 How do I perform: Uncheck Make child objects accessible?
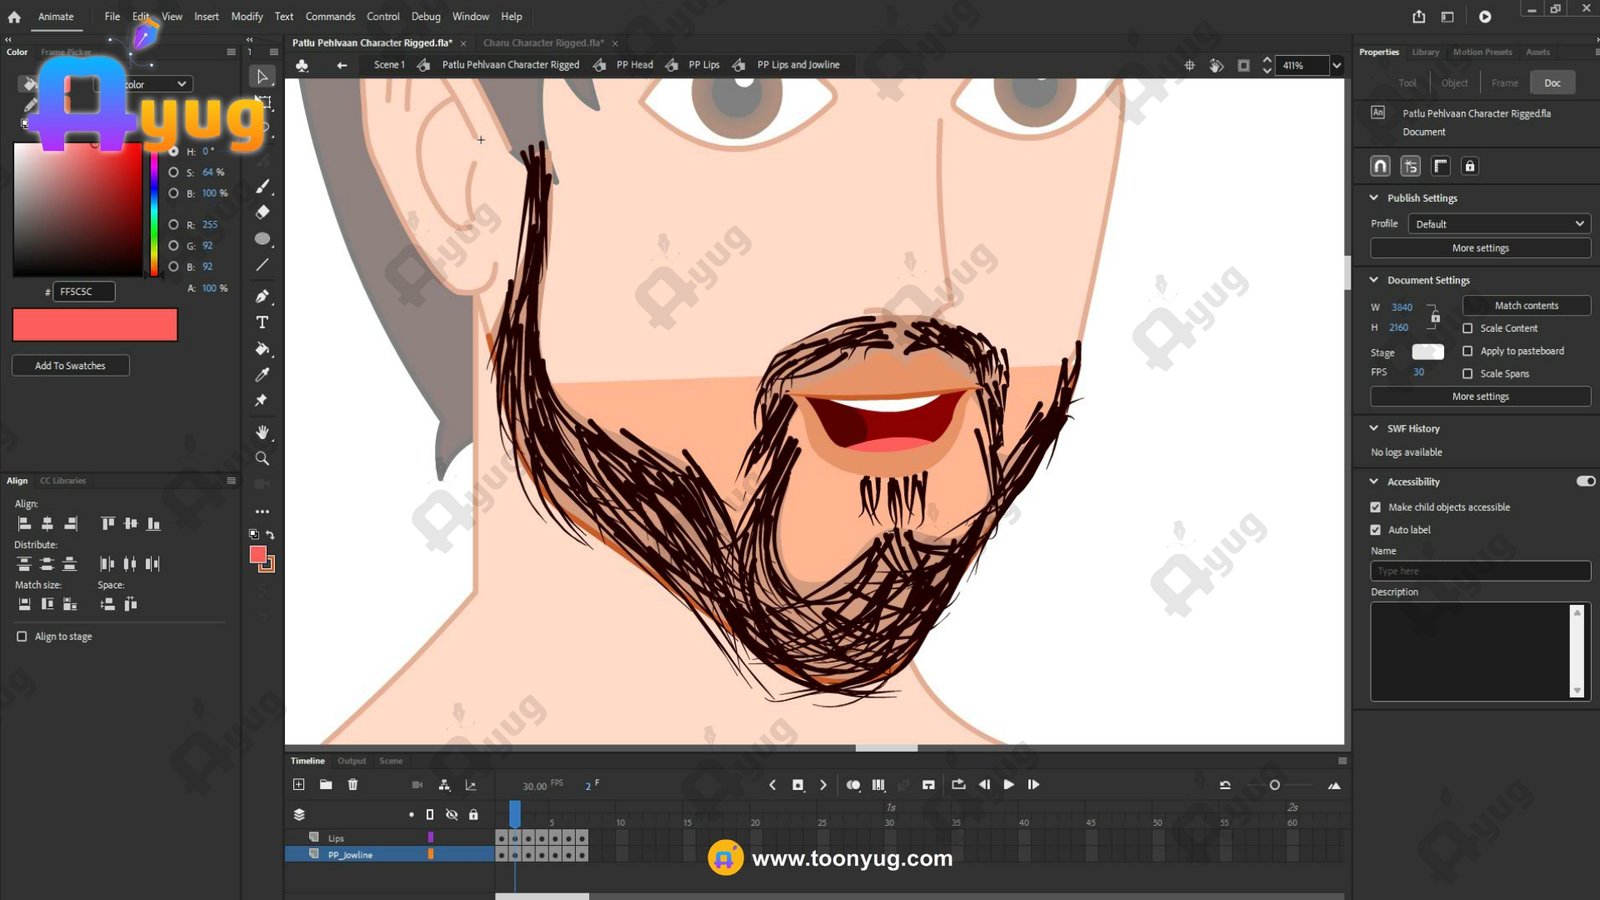(x=1376, y=507)
